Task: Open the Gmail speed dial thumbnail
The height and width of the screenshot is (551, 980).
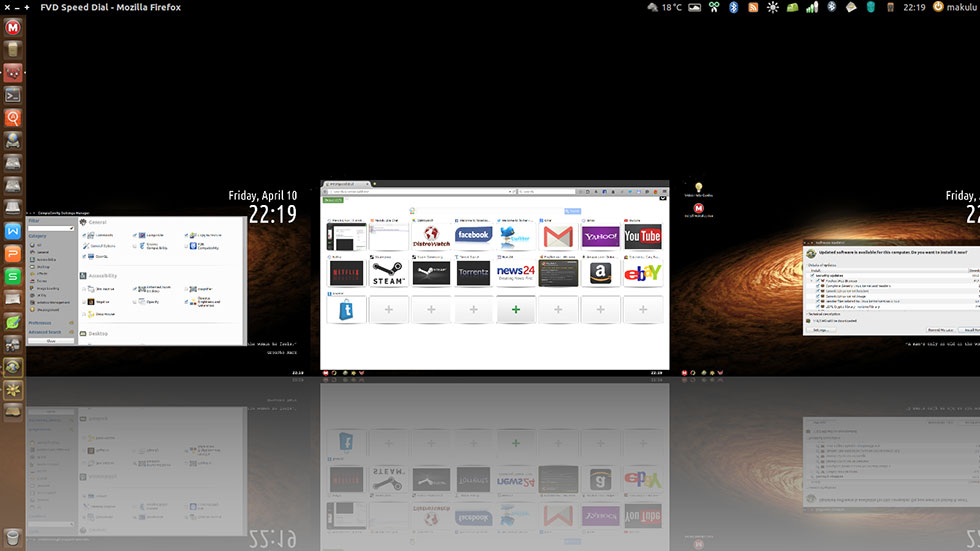Action: [558, 236]
